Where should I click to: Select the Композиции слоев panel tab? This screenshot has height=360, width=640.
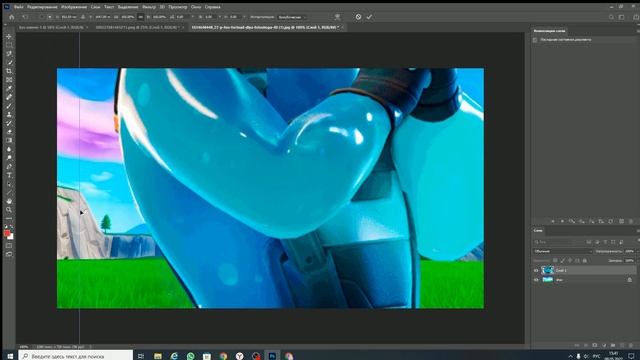(x=549, y=31)
